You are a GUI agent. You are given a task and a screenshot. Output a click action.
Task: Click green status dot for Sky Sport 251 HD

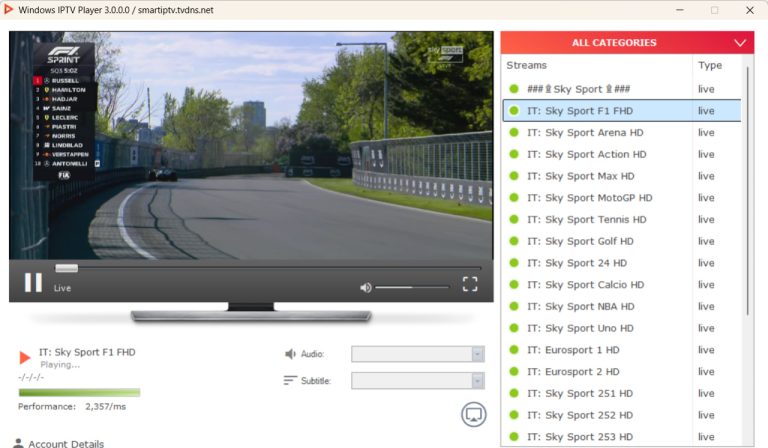tap(514, 393)
